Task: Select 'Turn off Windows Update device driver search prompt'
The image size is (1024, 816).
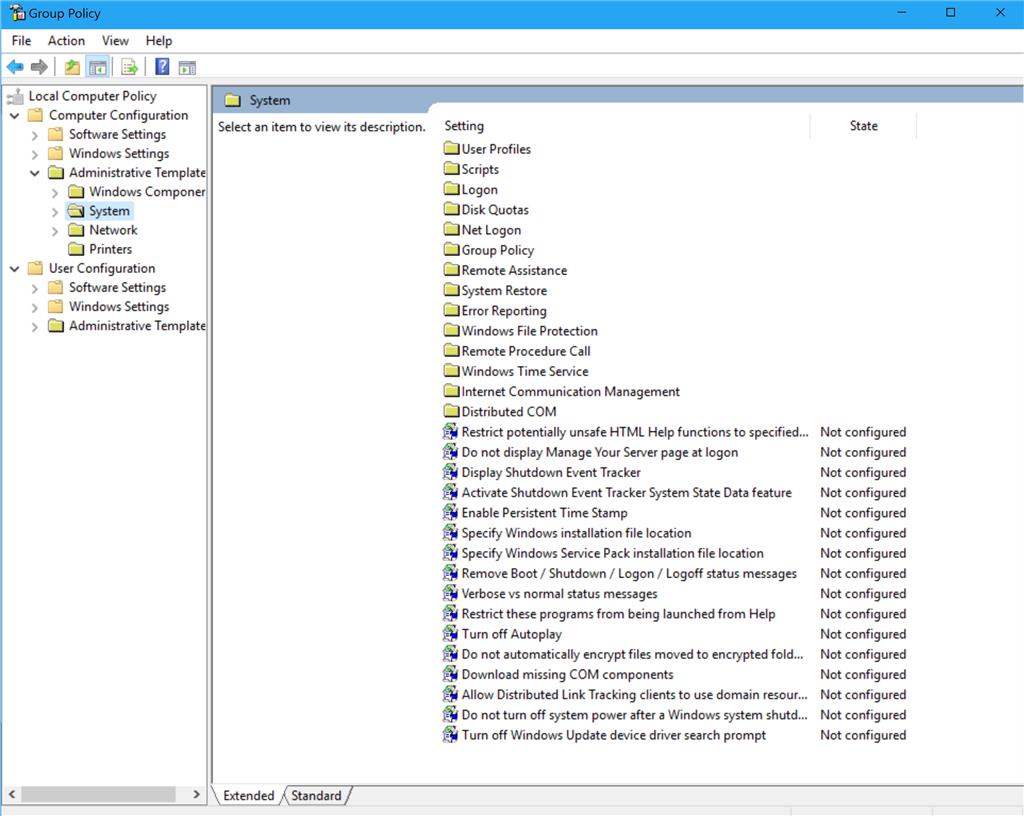Action: pos(613,735)
